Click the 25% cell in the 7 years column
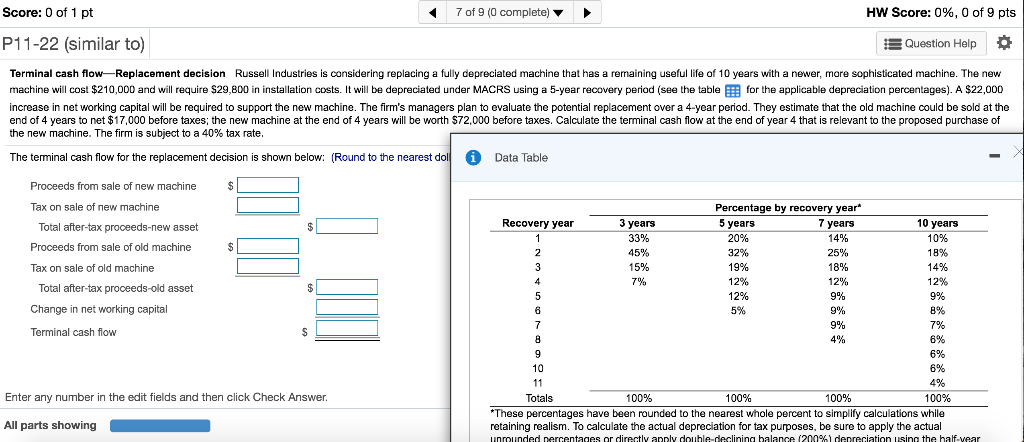 click(838, 253)
